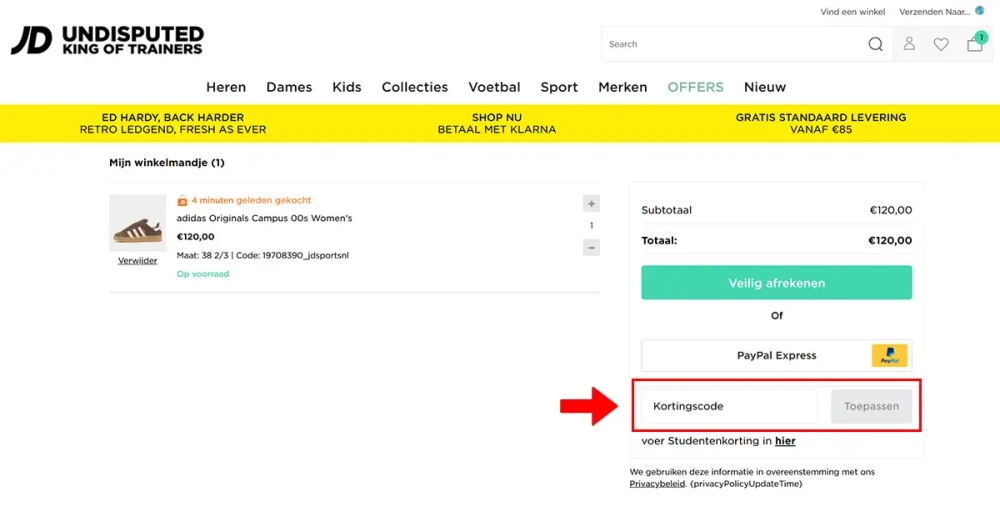The width and height of the screenshot is (1000, 517).
Task: Open the Heren menu
Action: (226, 87)
